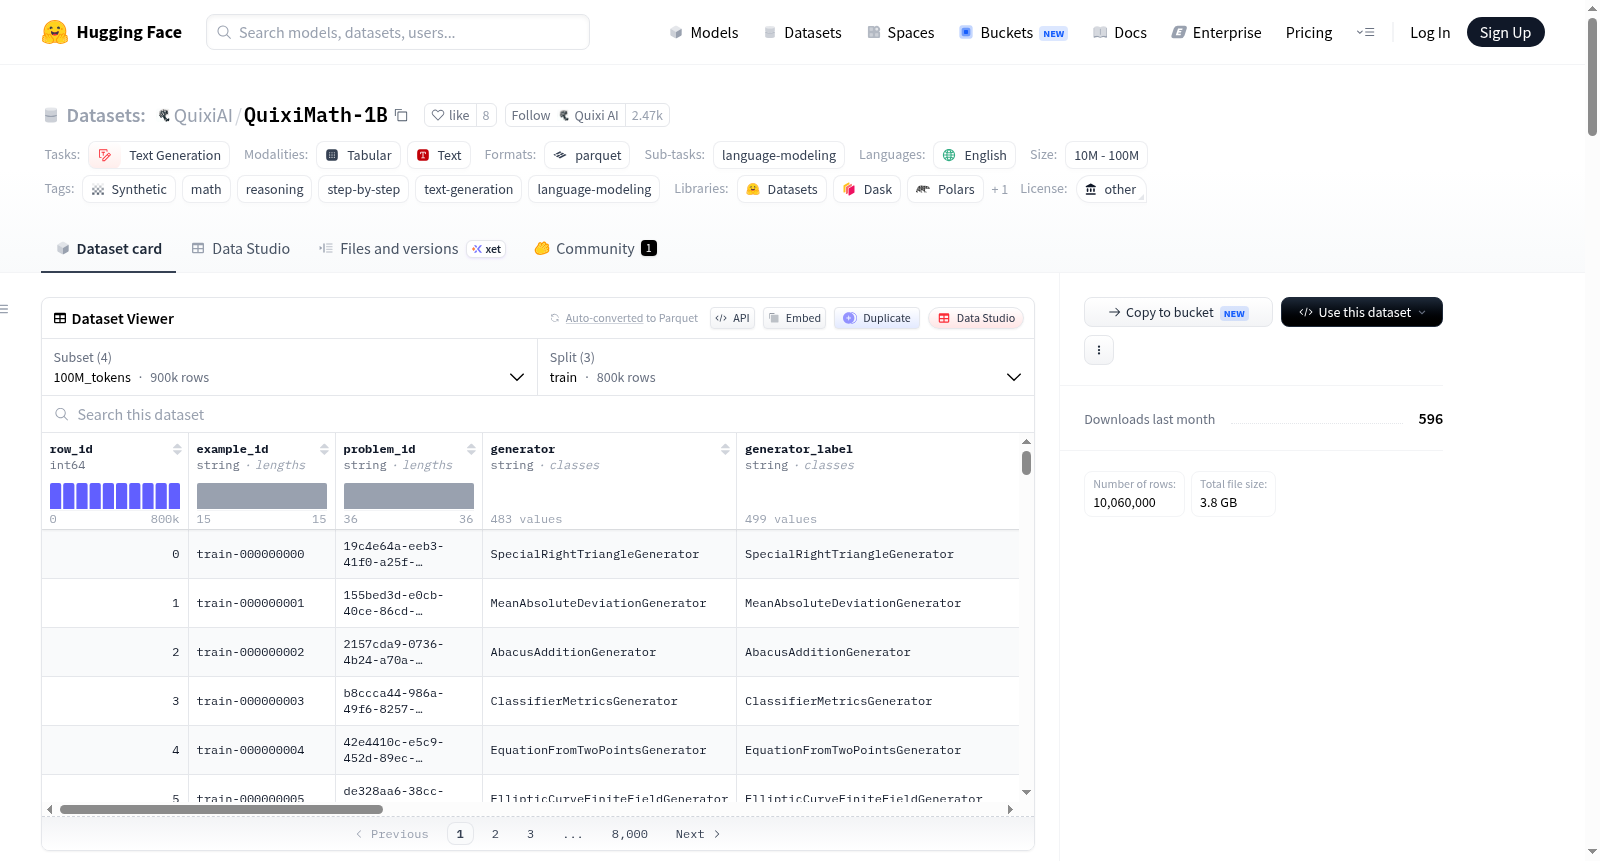Click the English language tag
The width and height of the screenshot is (1600, 861).
coord(975,155)
